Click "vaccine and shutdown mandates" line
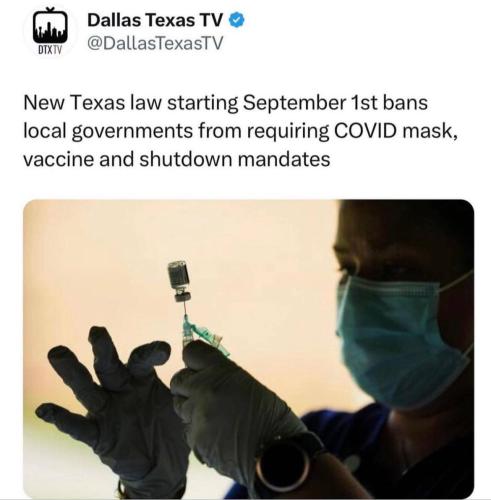Image resolution: width=491 pixels, height=500 pixels. point(177,159)
